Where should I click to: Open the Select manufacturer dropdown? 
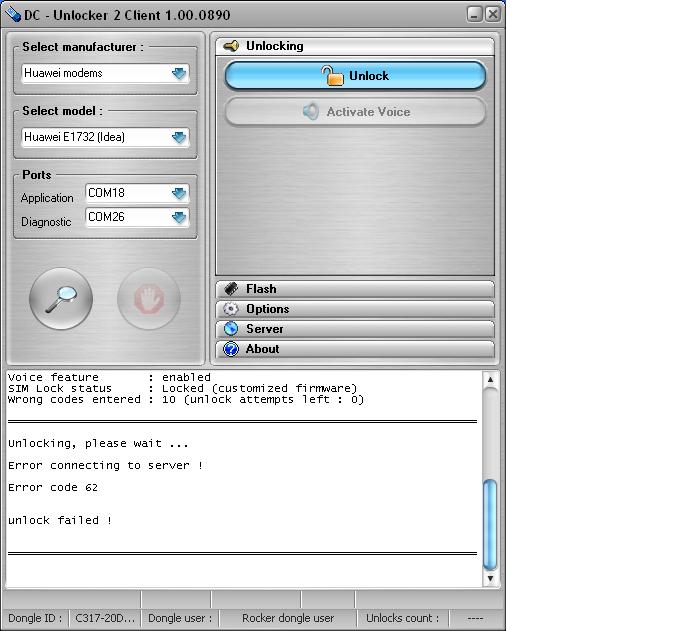click(179, 73)
